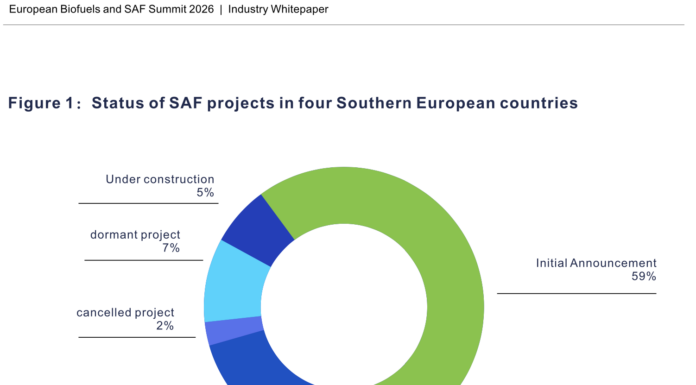Select the "Under construction" label
The image size is (696, 385).
(x=160, y=179)
